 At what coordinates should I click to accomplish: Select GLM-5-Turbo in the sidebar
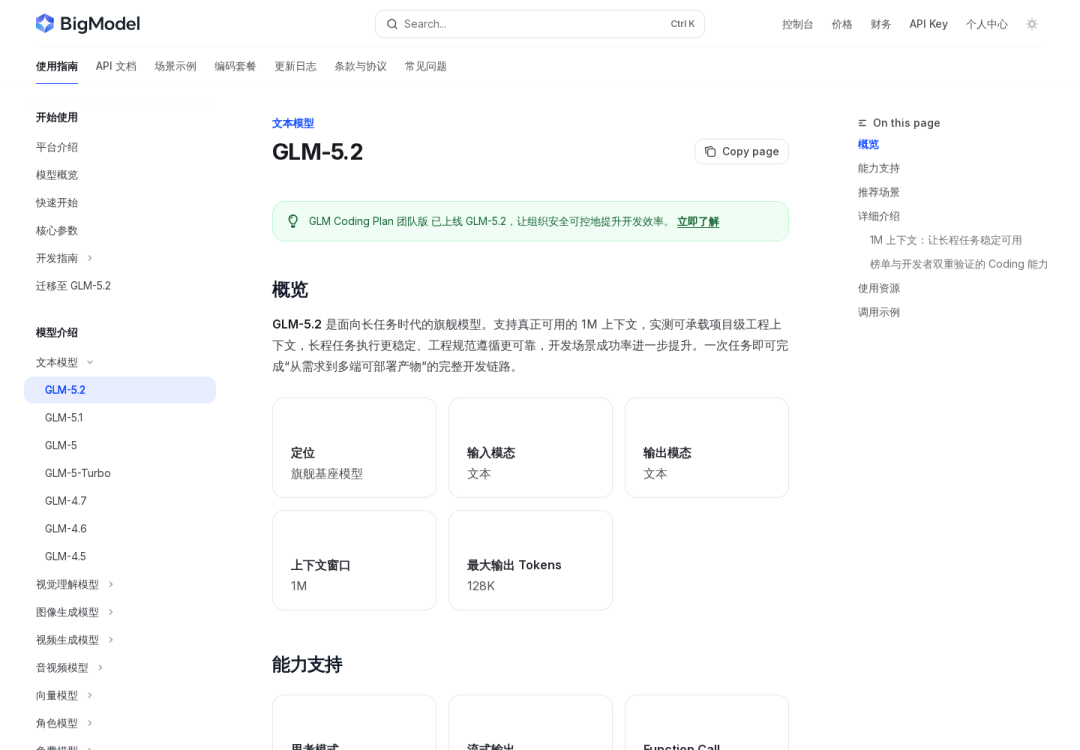(77, 473)
